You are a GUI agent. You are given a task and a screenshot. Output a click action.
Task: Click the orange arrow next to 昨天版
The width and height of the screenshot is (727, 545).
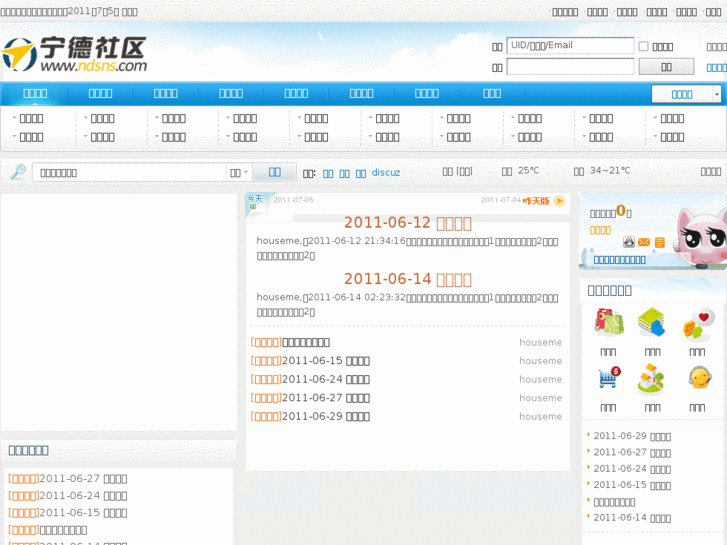[559, 201]
